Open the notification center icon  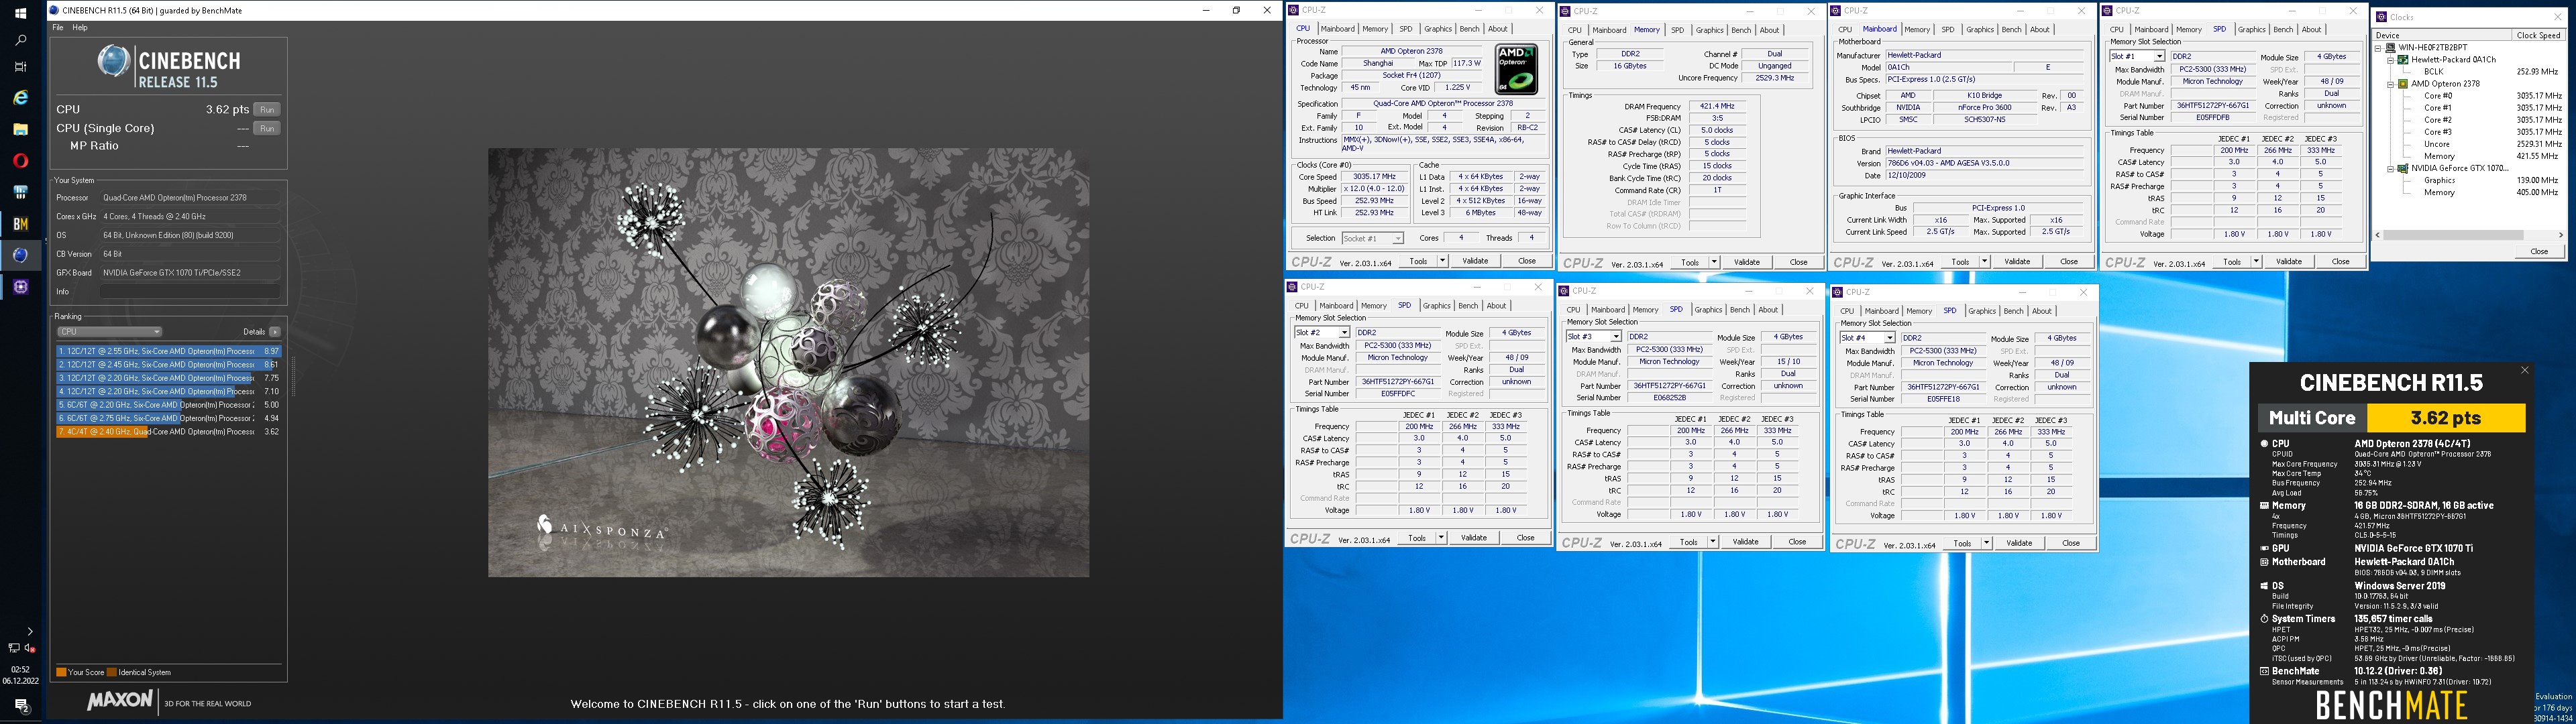21,705
